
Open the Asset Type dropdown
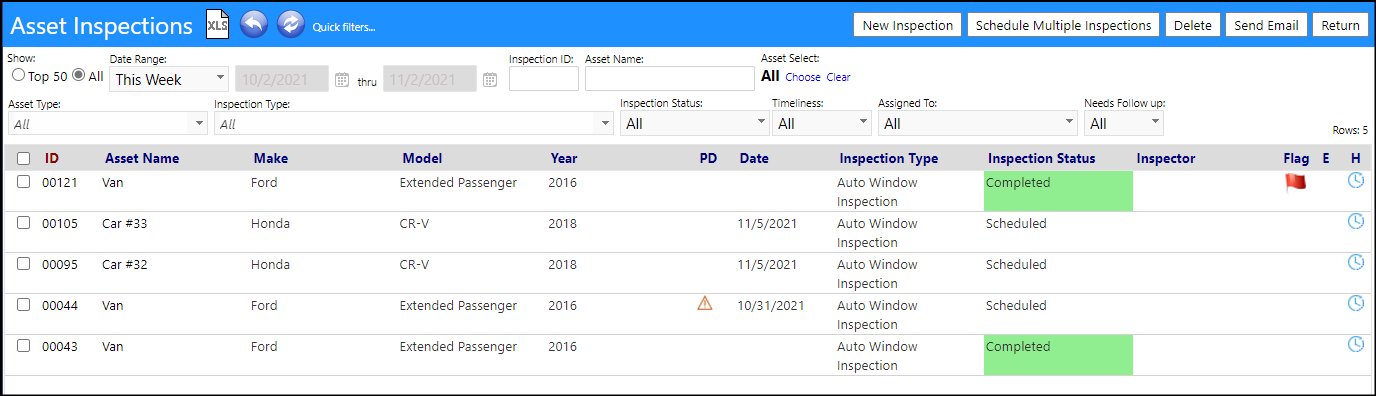(x=108, y=123)
